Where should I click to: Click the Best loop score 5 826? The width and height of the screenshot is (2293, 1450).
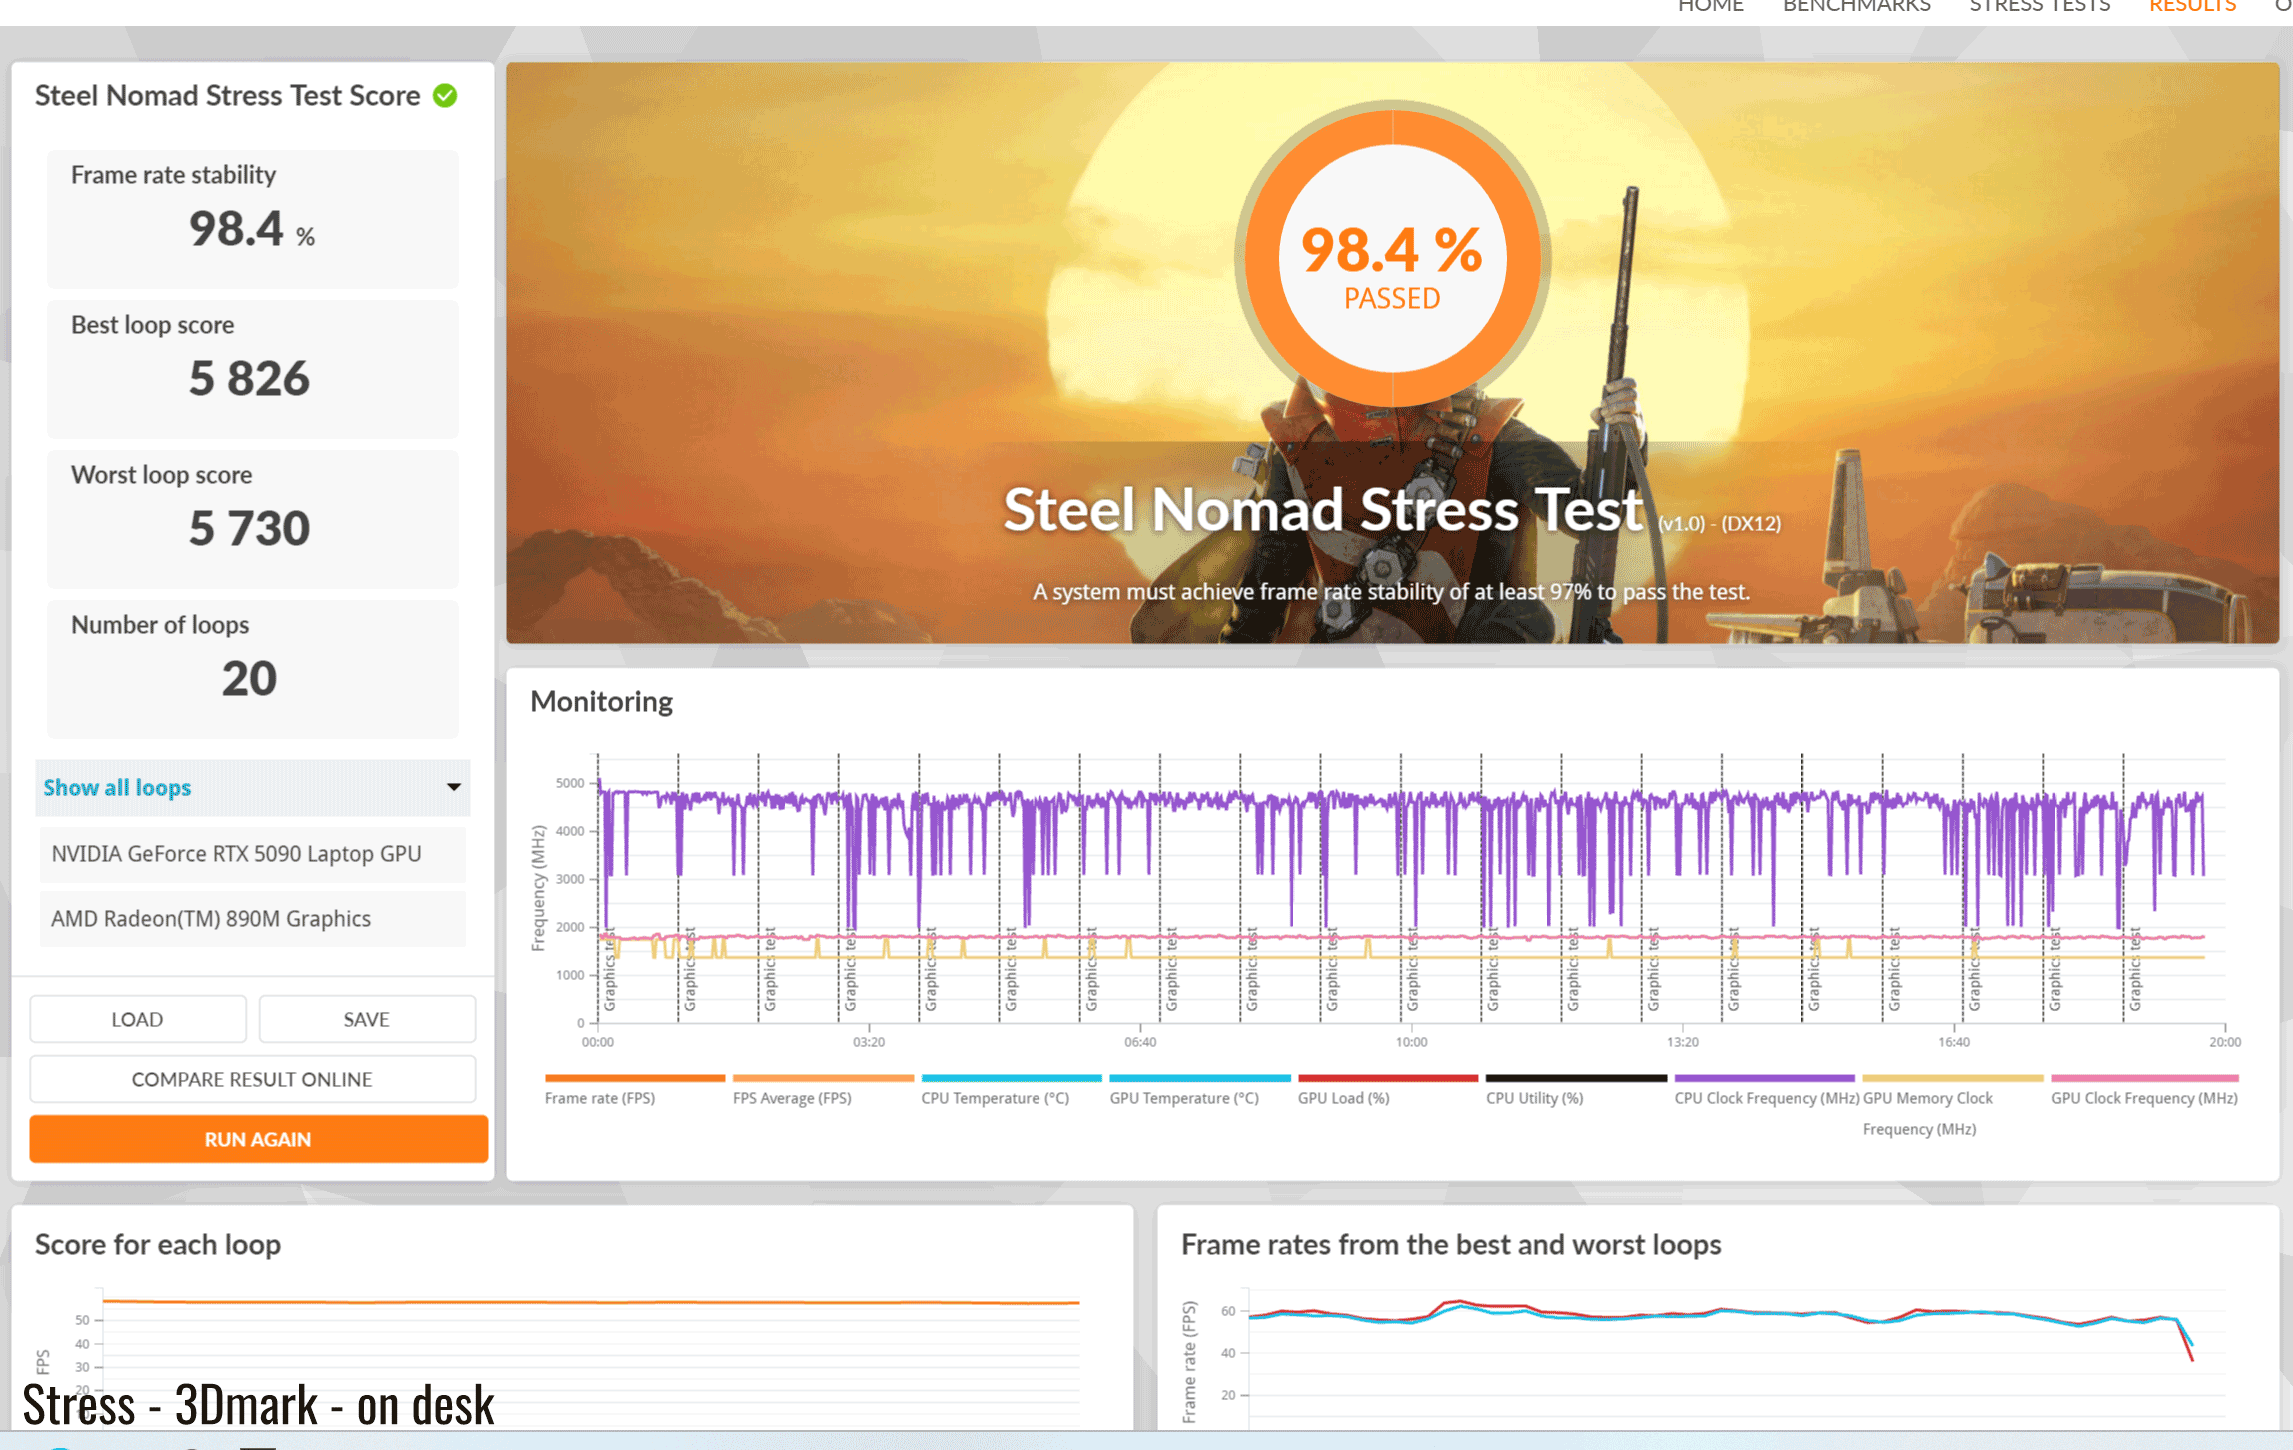[249, 379]
